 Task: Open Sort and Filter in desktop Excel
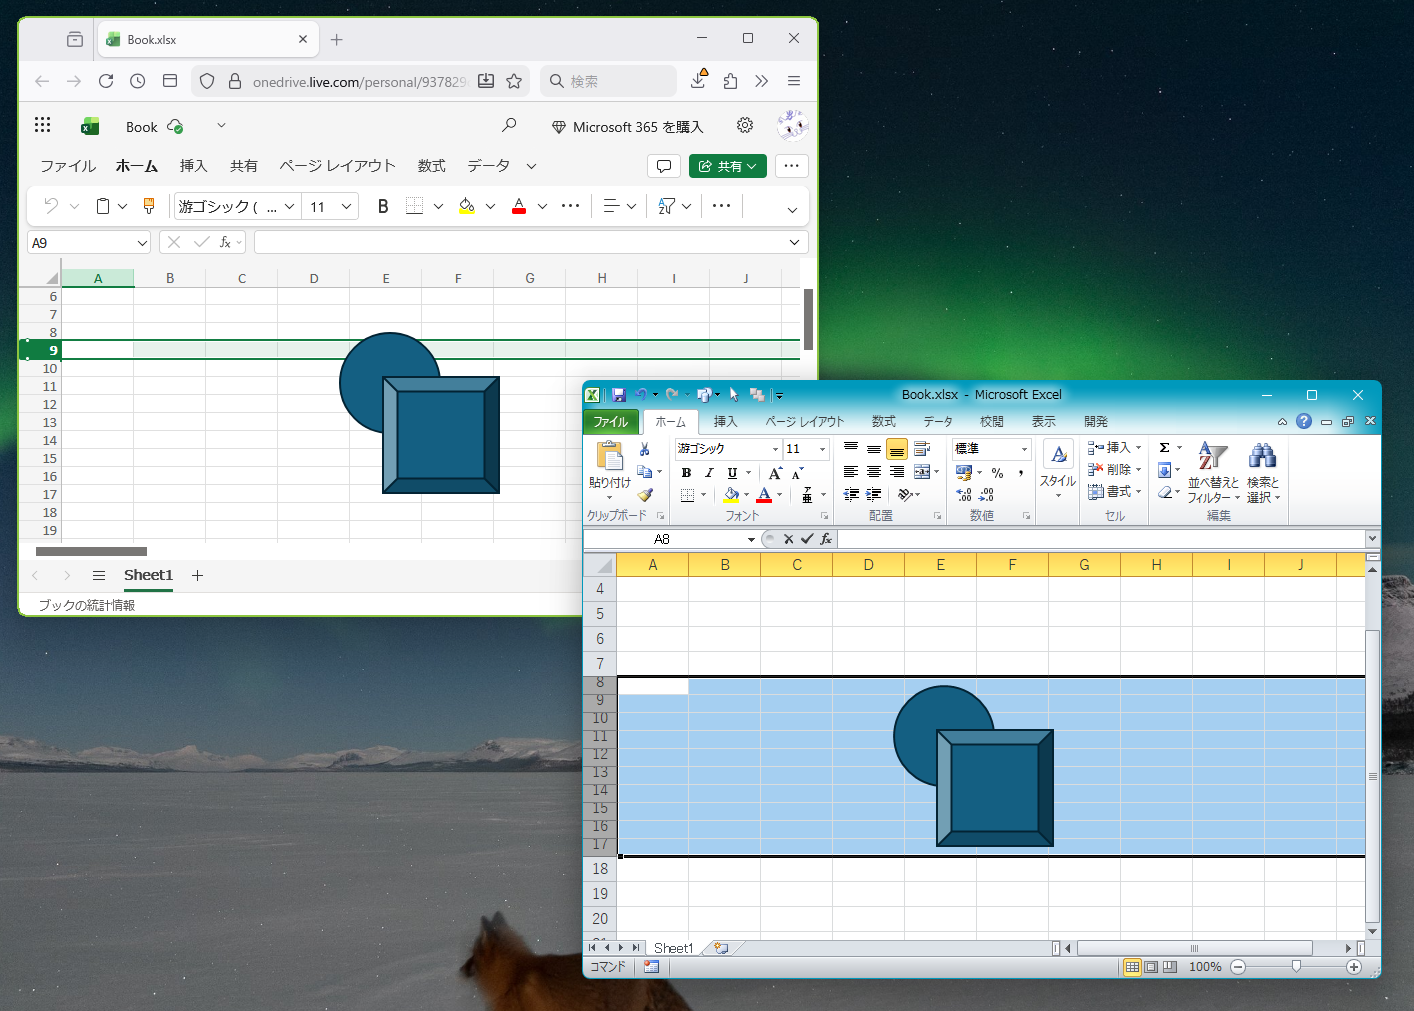pyautogui.click(x=1212, y=472)
